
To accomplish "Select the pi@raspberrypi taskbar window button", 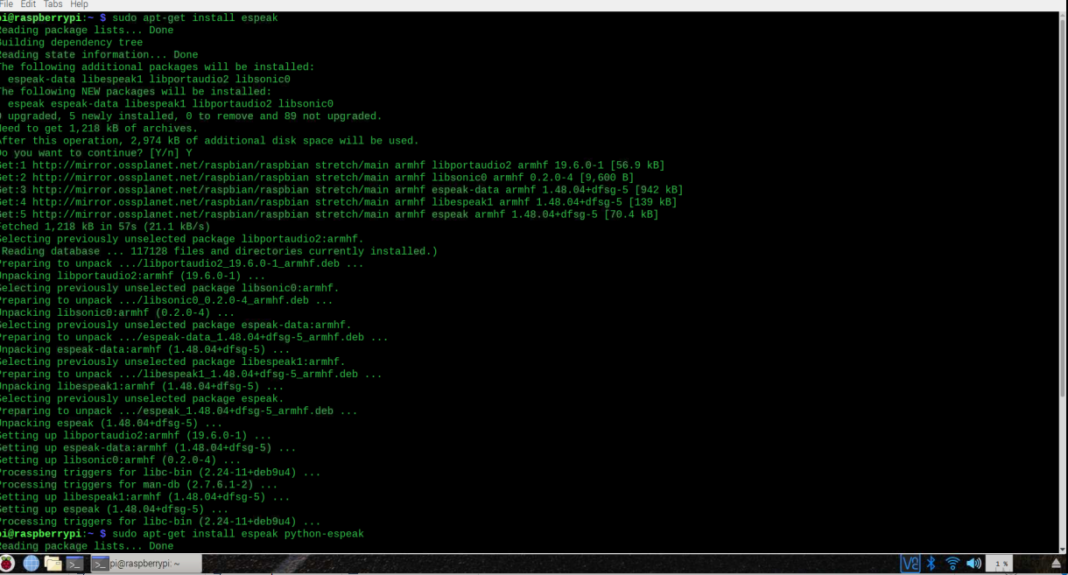I will (146, 564).
